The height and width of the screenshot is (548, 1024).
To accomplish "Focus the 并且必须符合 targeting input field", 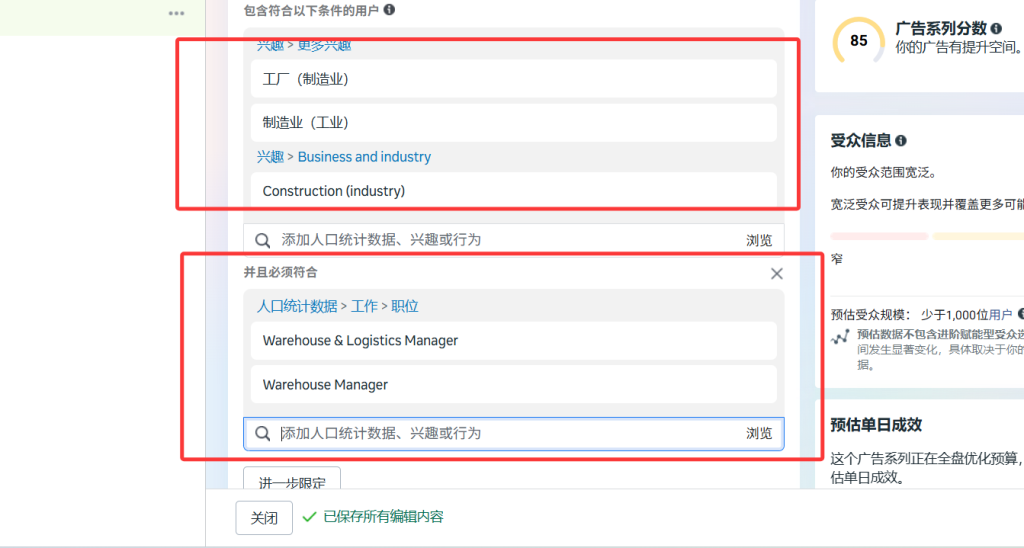I will (500, 433).
